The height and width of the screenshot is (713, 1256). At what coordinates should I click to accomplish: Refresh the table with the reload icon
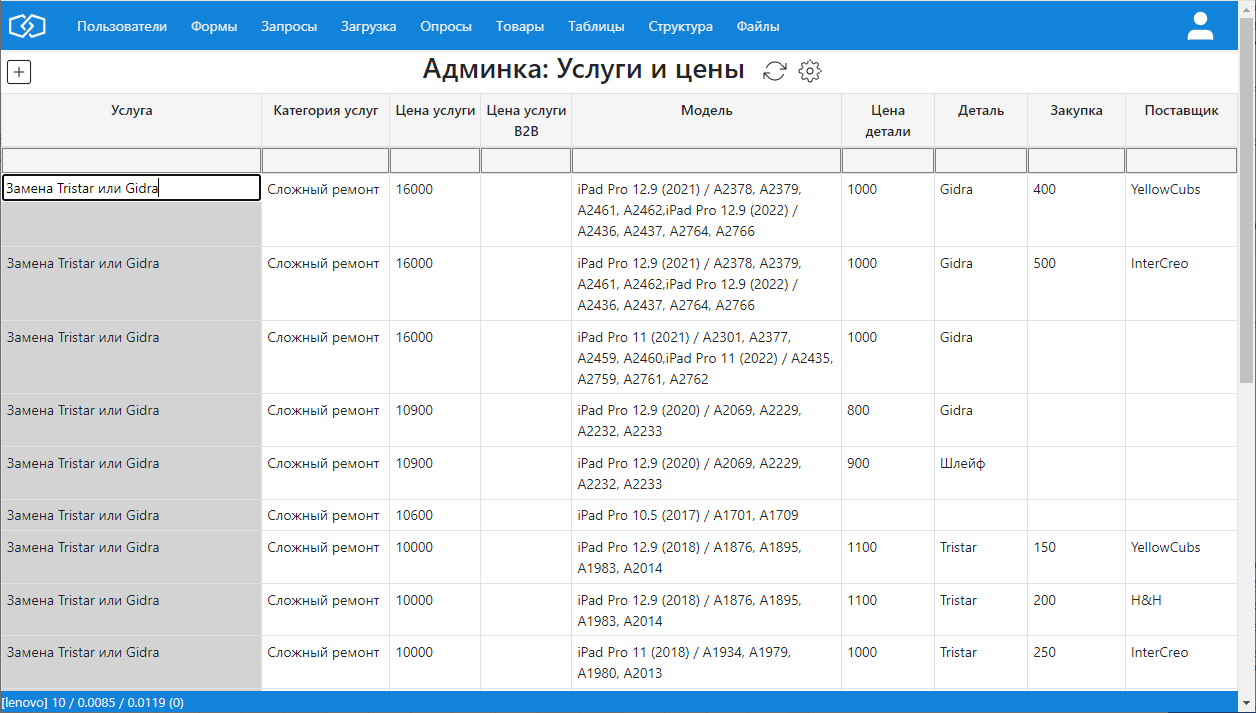coord(775,71)
